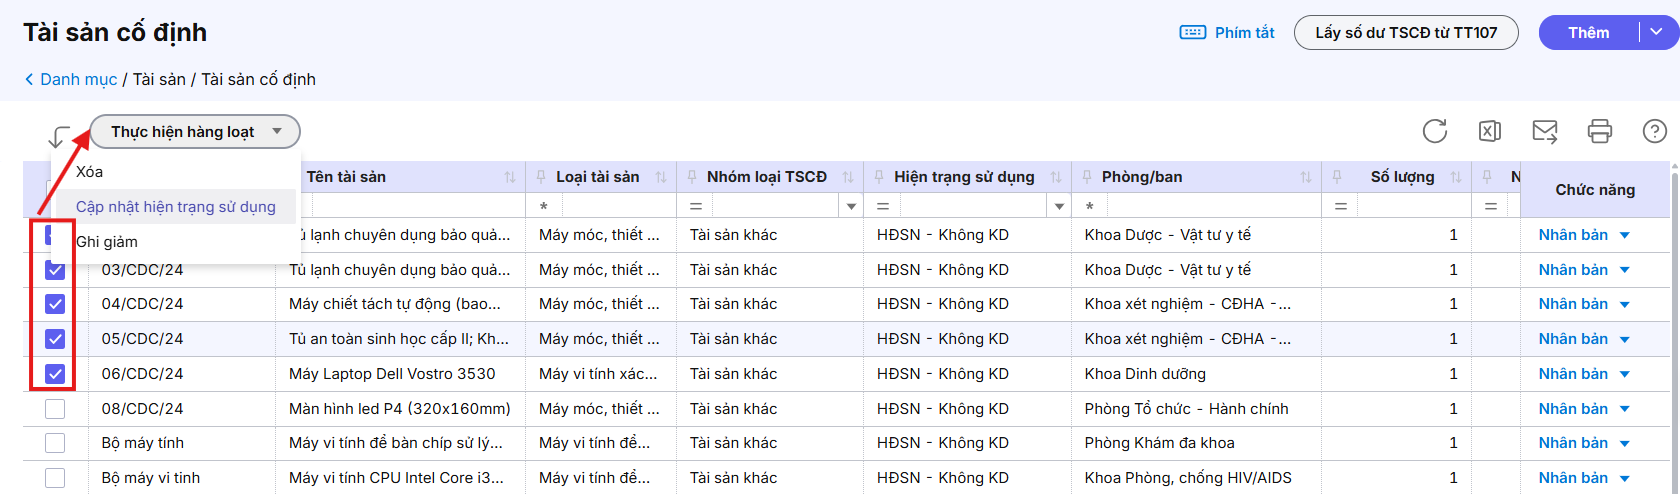
Task: Uncheck the 05/CDC/24 row checkbox
Action: [55, 339]
